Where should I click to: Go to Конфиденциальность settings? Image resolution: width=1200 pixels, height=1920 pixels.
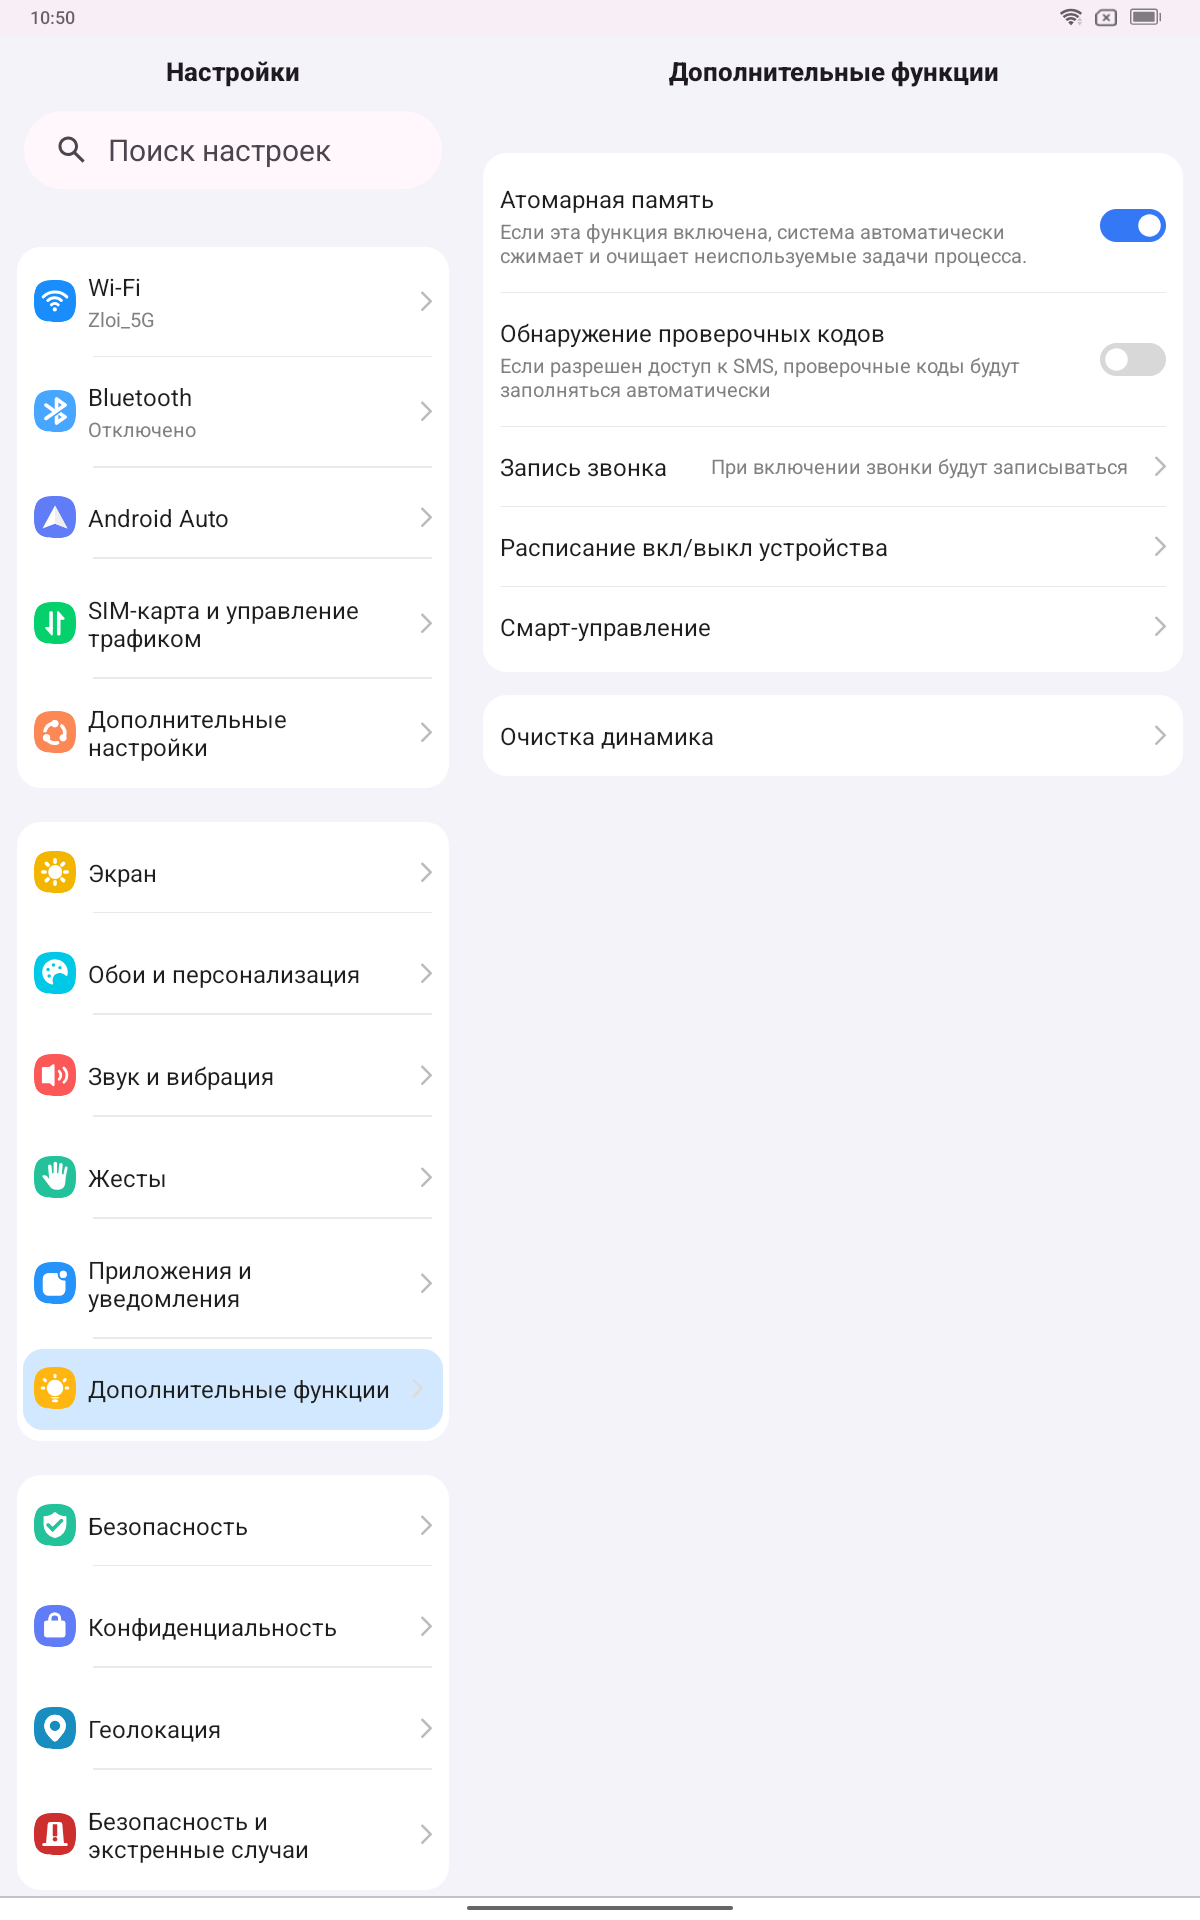coord(233,1627)
